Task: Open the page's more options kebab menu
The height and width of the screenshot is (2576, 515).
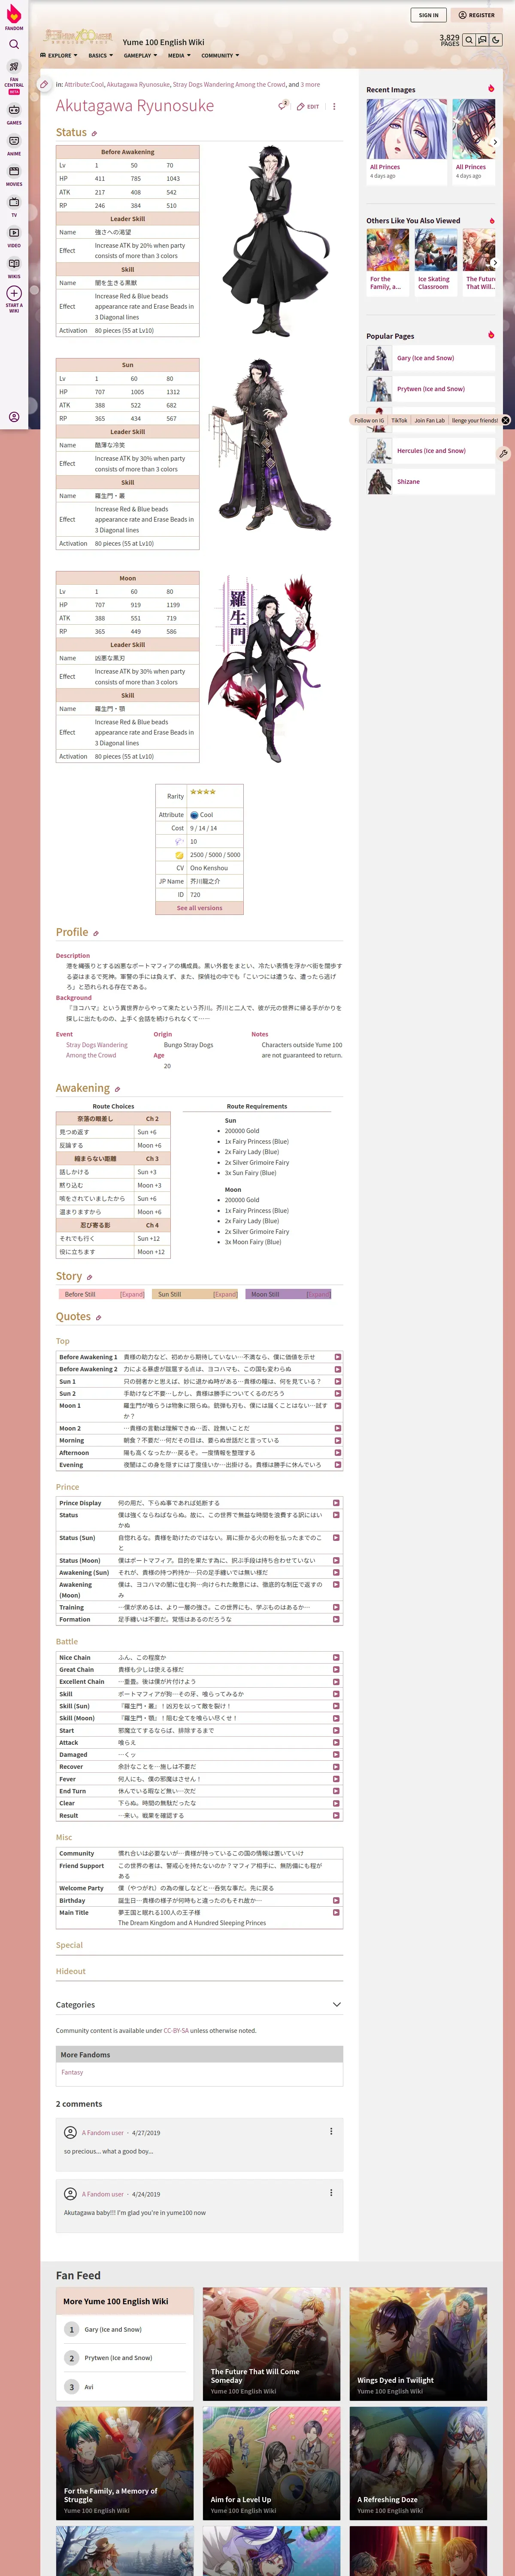Action: click(x=334, y=106)
